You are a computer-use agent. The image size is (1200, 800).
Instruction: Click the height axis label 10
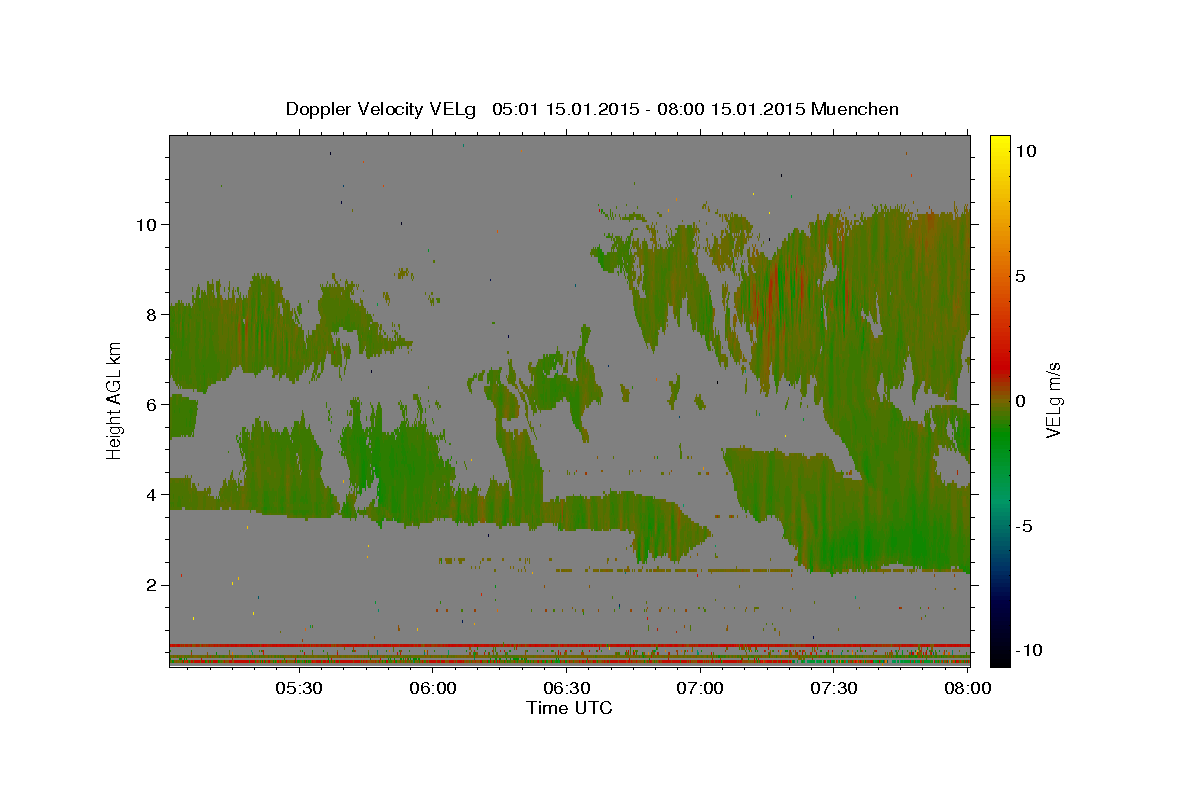(x=146, y=224)
